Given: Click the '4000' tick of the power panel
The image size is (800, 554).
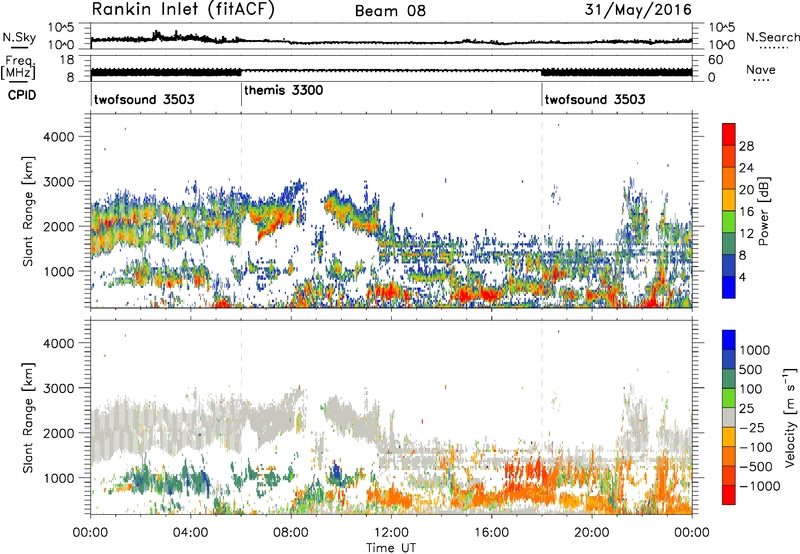Looking at the screenshot, I should coord(58,137).
